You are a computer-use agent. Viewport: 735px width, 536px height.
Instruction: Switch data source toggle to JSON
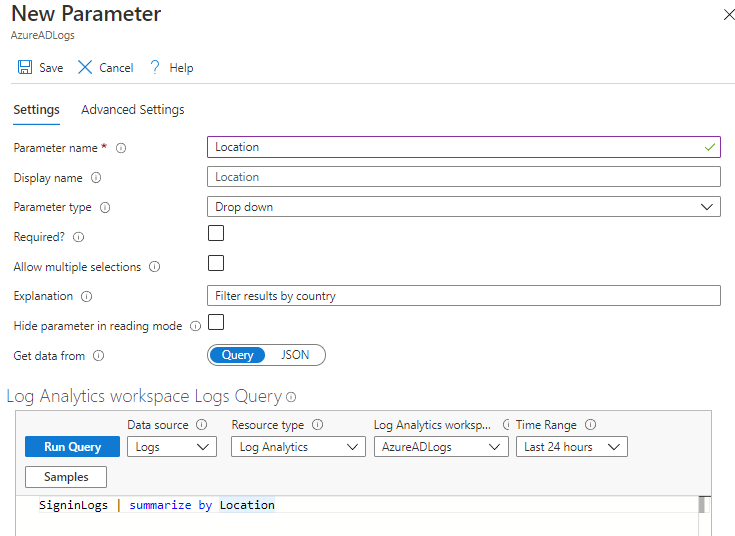pos(295,355)
